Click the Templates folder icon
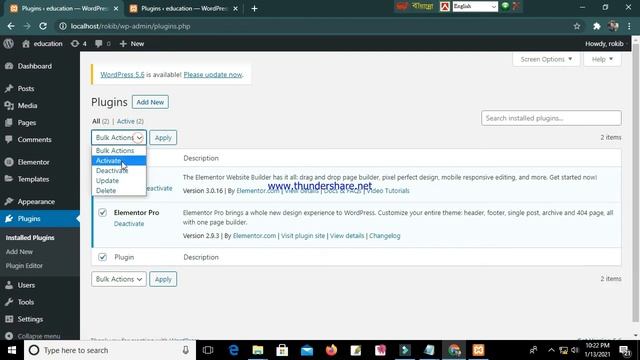 (9, 179)
